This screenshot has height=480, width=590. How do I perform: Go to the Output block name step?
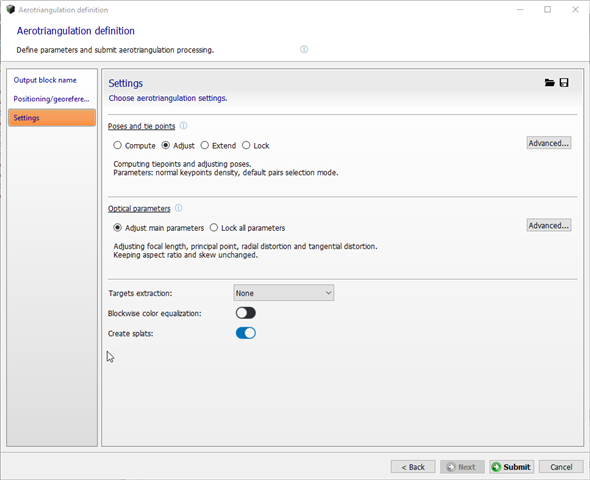[x=45, y=80]
